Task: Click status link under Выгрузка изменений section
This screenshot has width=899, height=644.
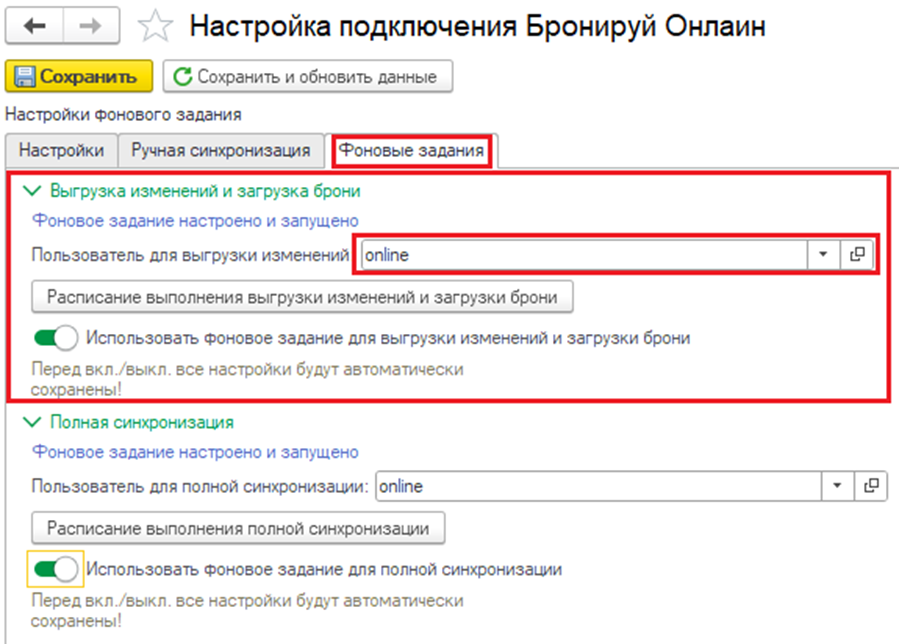Action: [x=196, y=221]
